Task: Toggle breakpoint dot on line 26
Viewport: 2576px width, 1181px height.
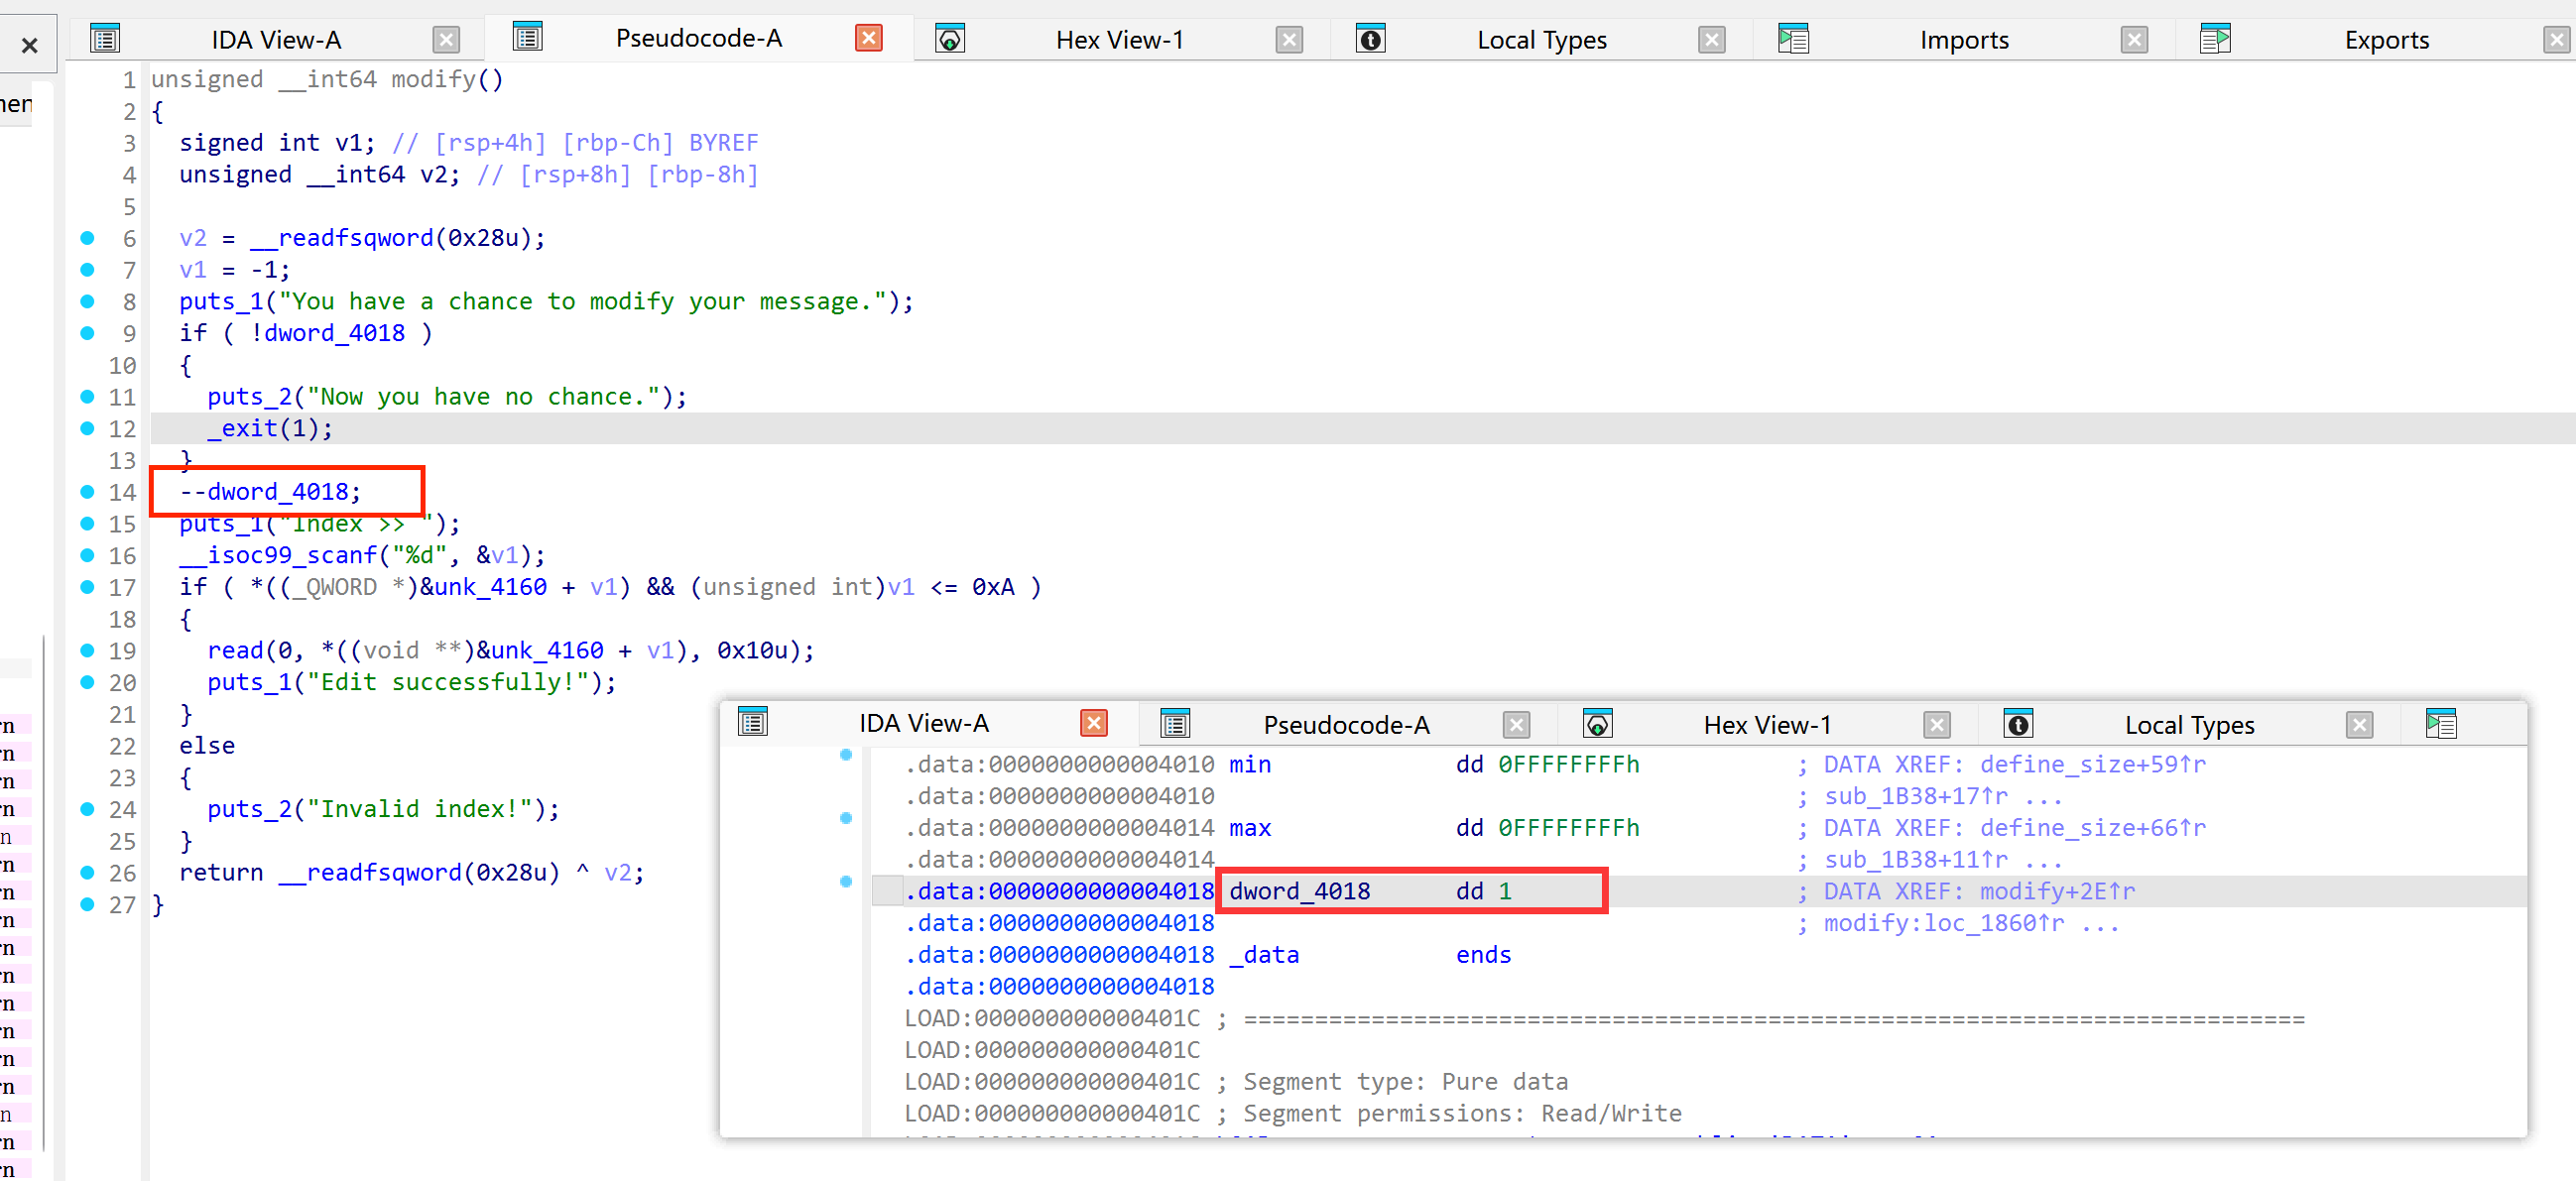Action: tap(87, 873)
